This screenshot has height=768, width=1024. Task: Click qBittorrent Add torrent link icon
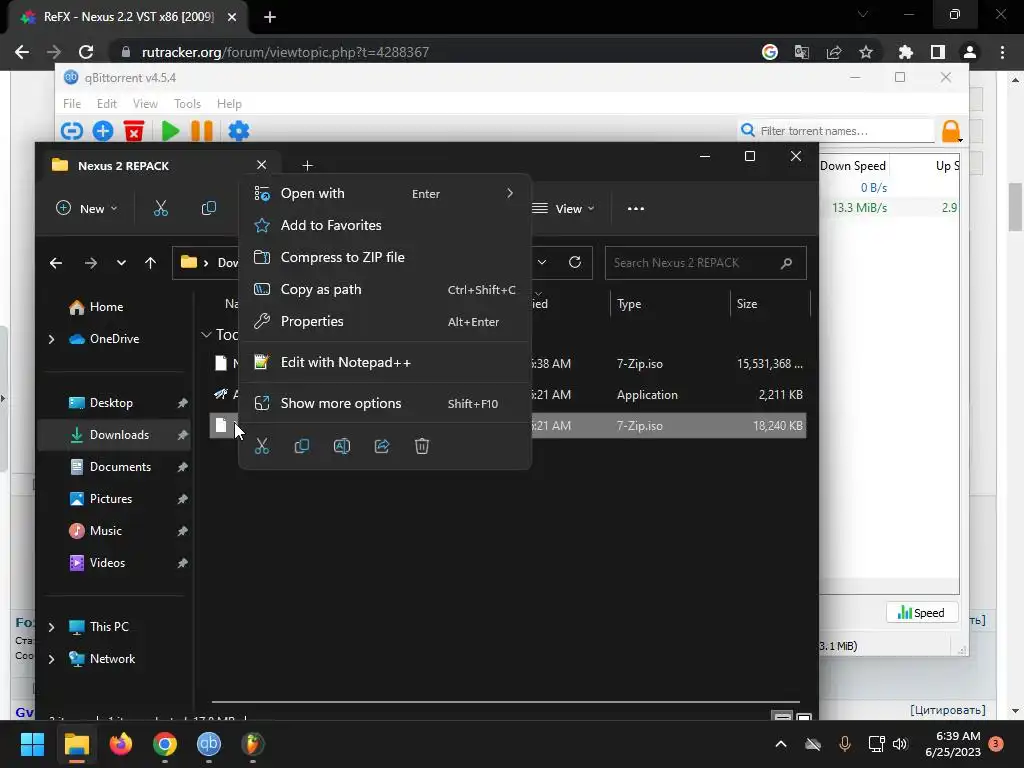pos(72,131)
